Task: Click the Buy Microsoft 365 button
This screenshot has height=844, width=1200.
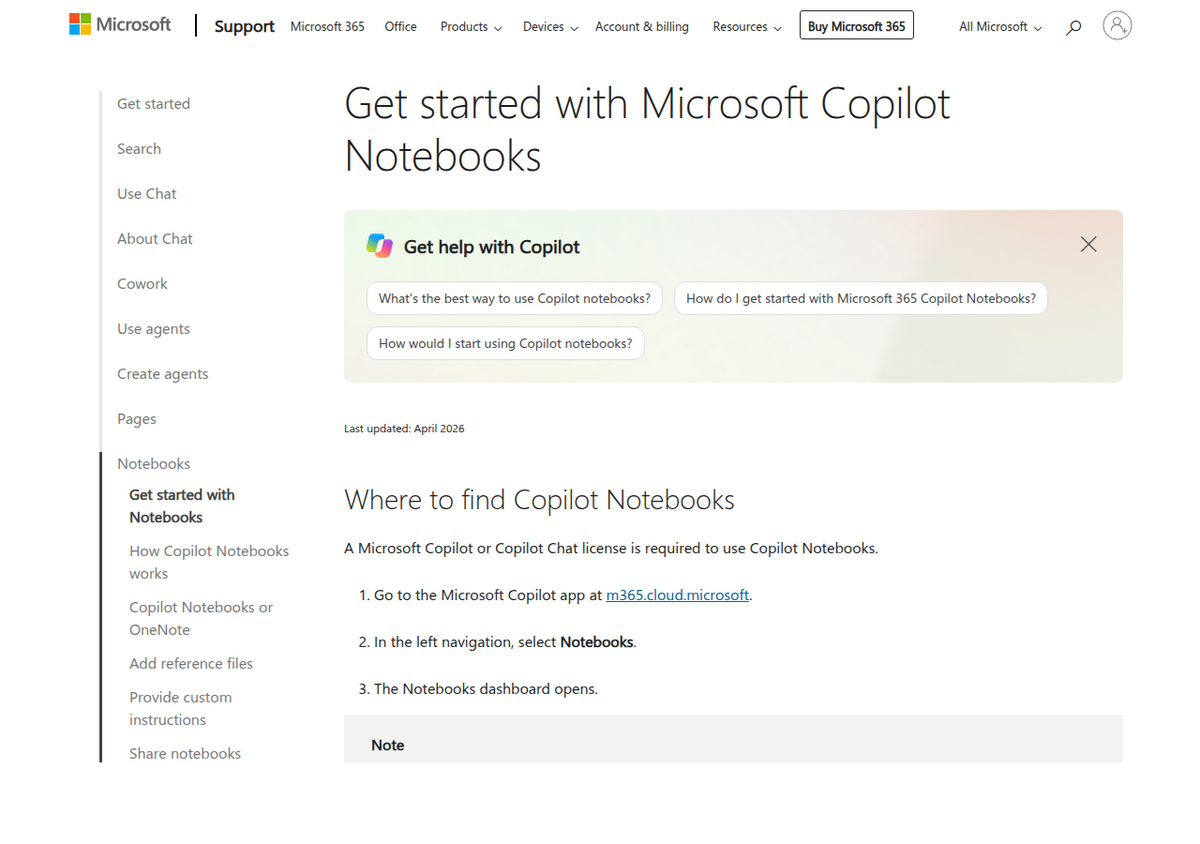Action: [x=856, y=26]
